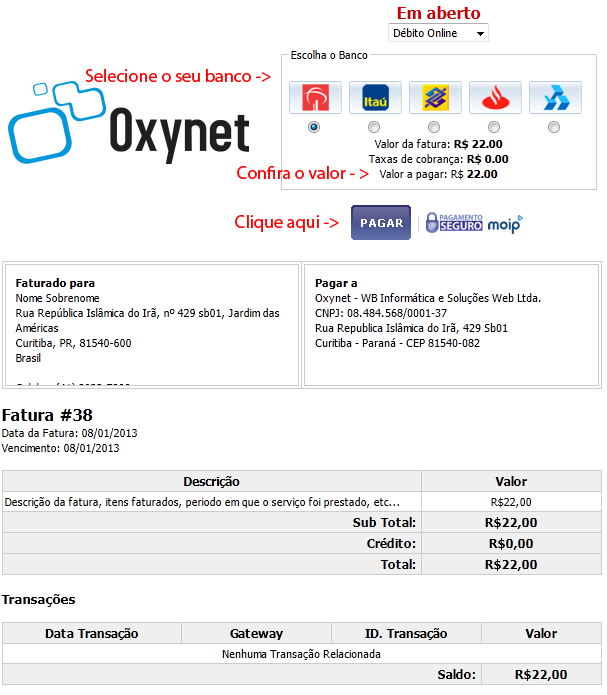Click the Itaú bank logo icon
This screenshot has width=607, height=695.
coord(375,98)
